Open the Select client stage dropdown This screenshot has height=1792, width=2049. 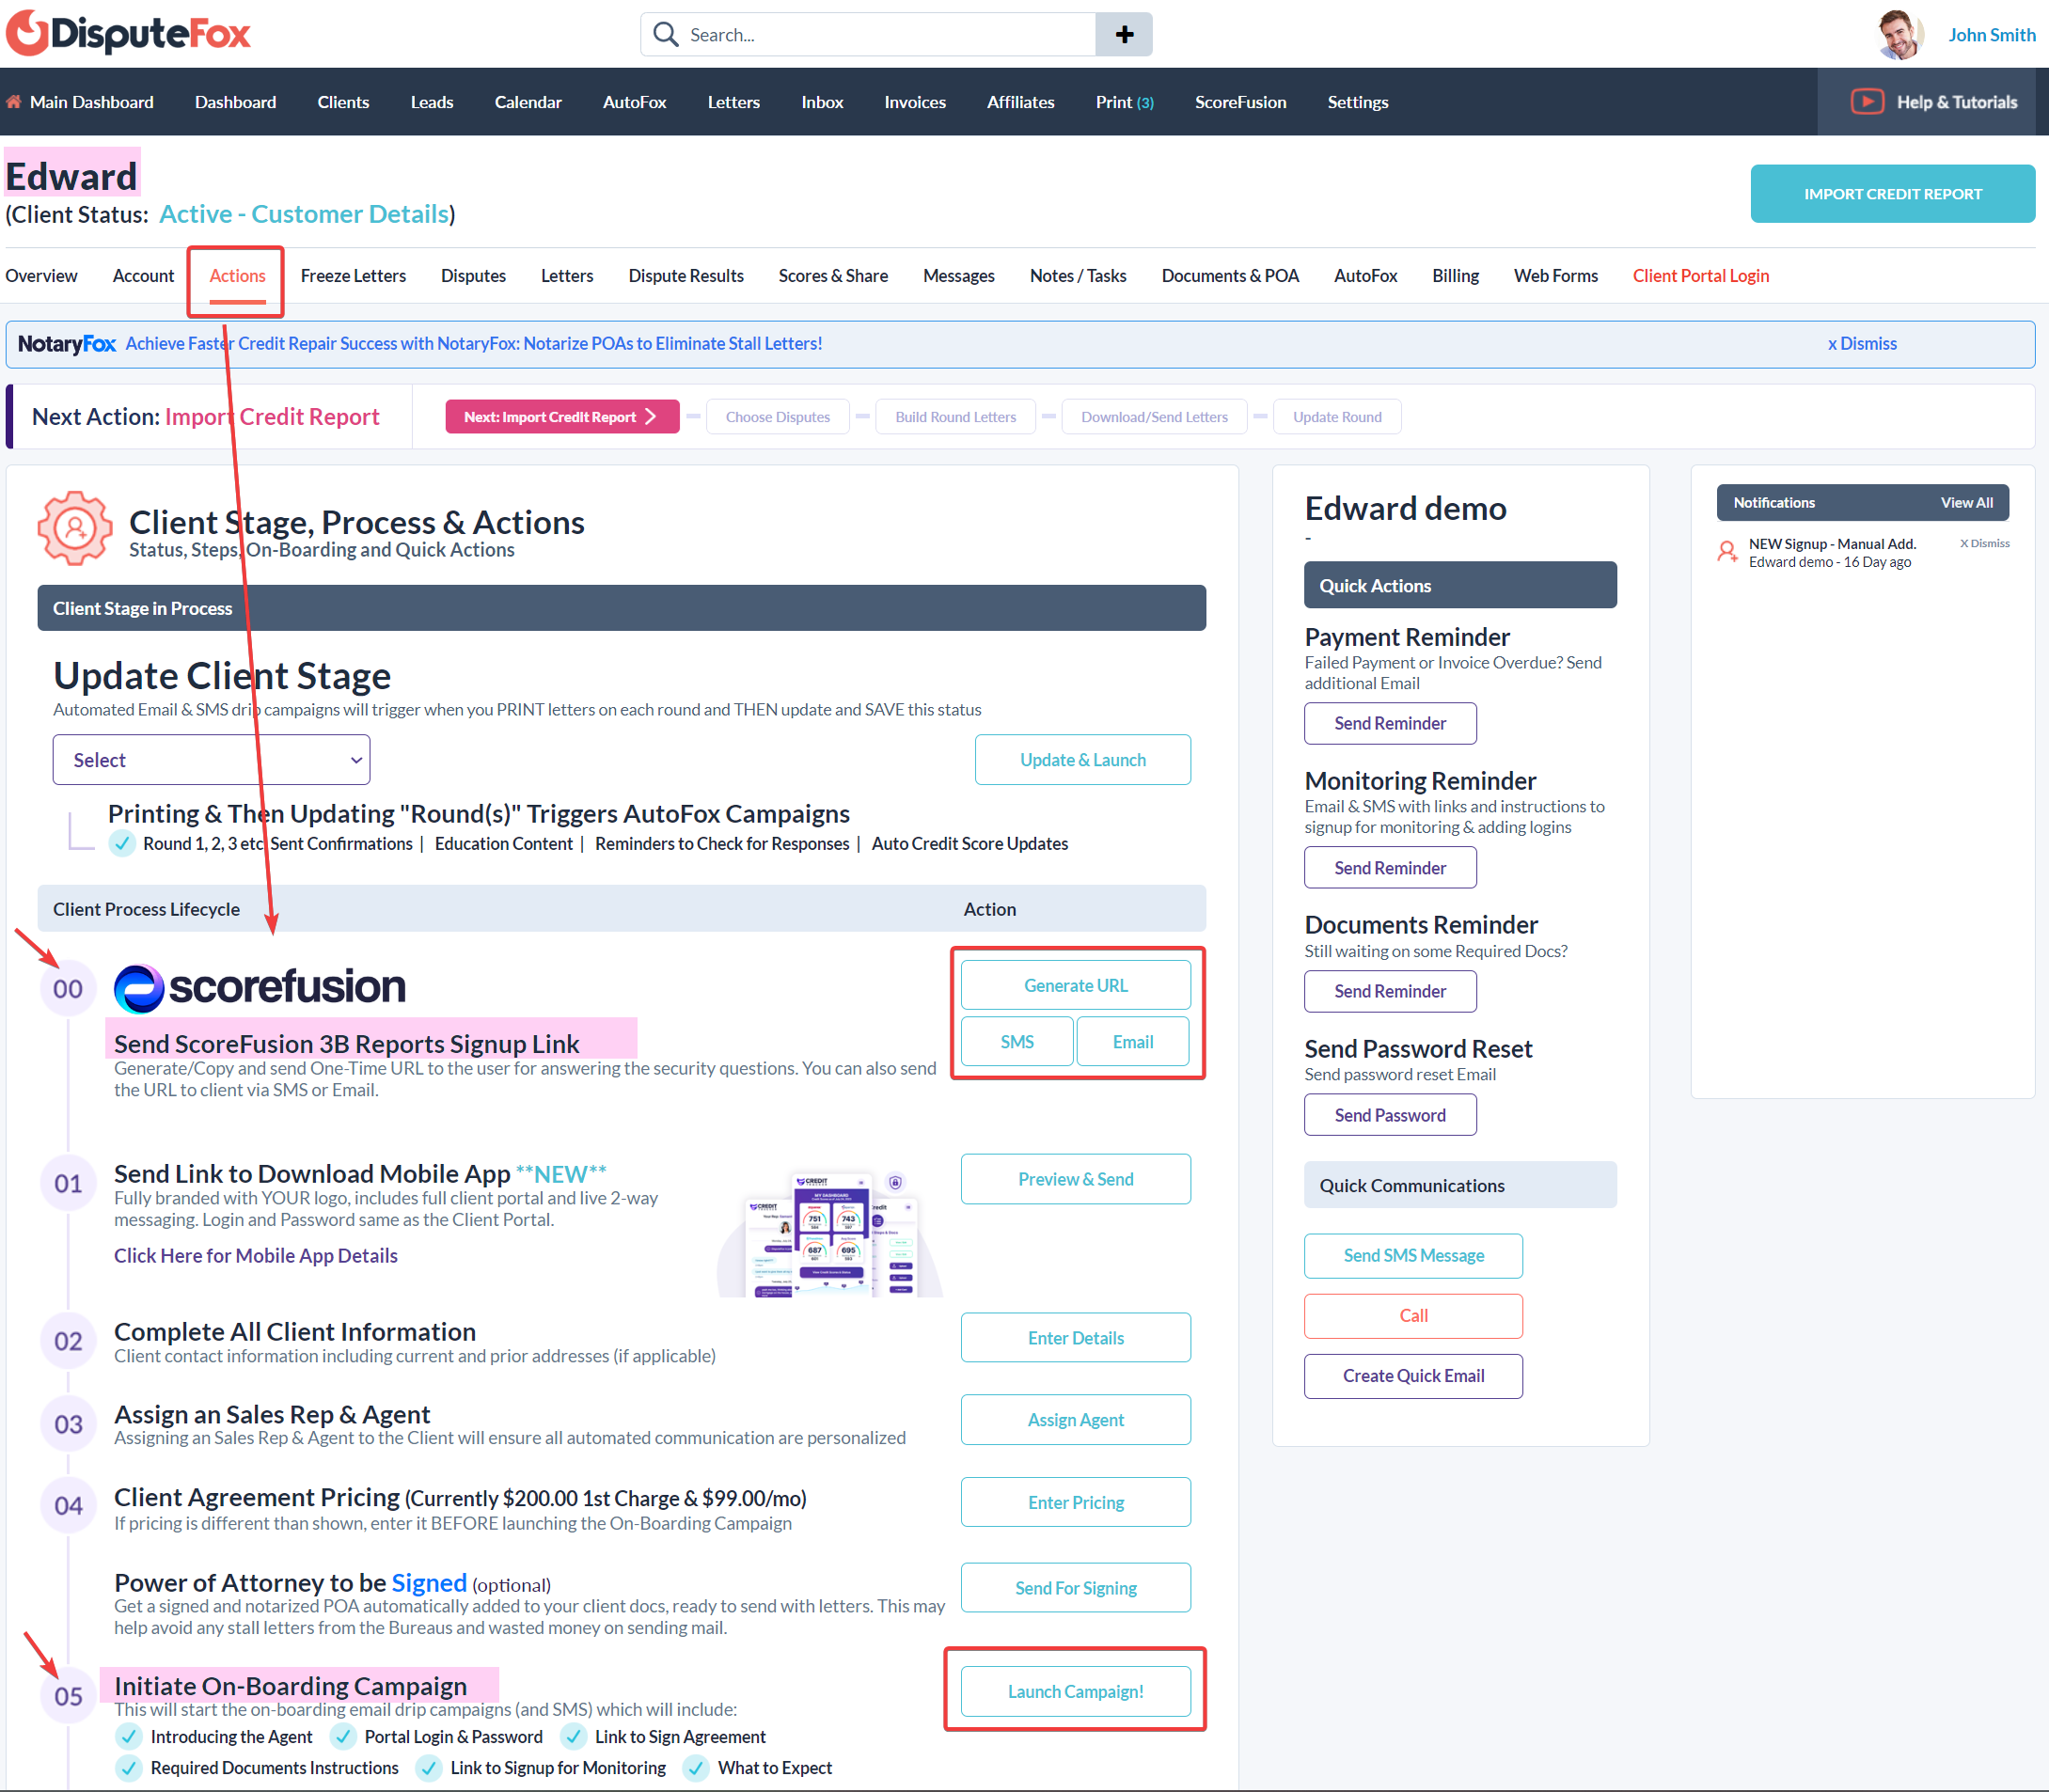[x=211, y=760]
